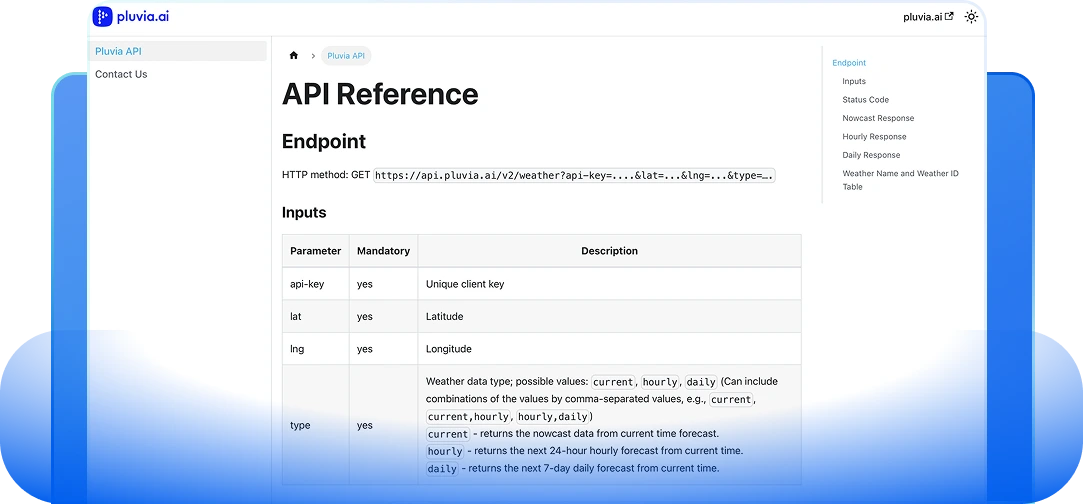
Task: Go to the Hourly Response section link
Action: tap(874, 137)
